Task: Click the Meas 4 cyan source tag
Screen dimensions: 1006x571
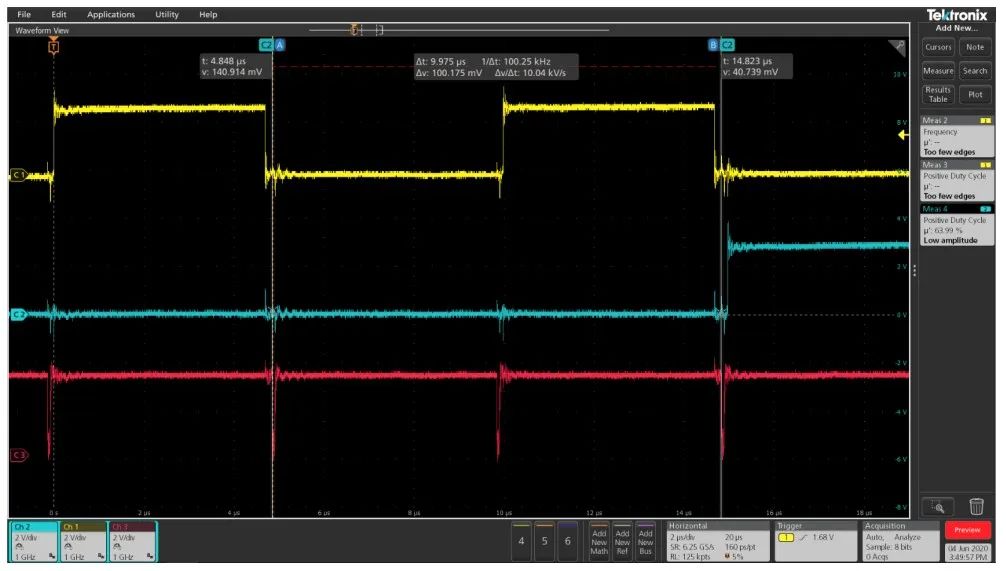Action: (985, 209)
